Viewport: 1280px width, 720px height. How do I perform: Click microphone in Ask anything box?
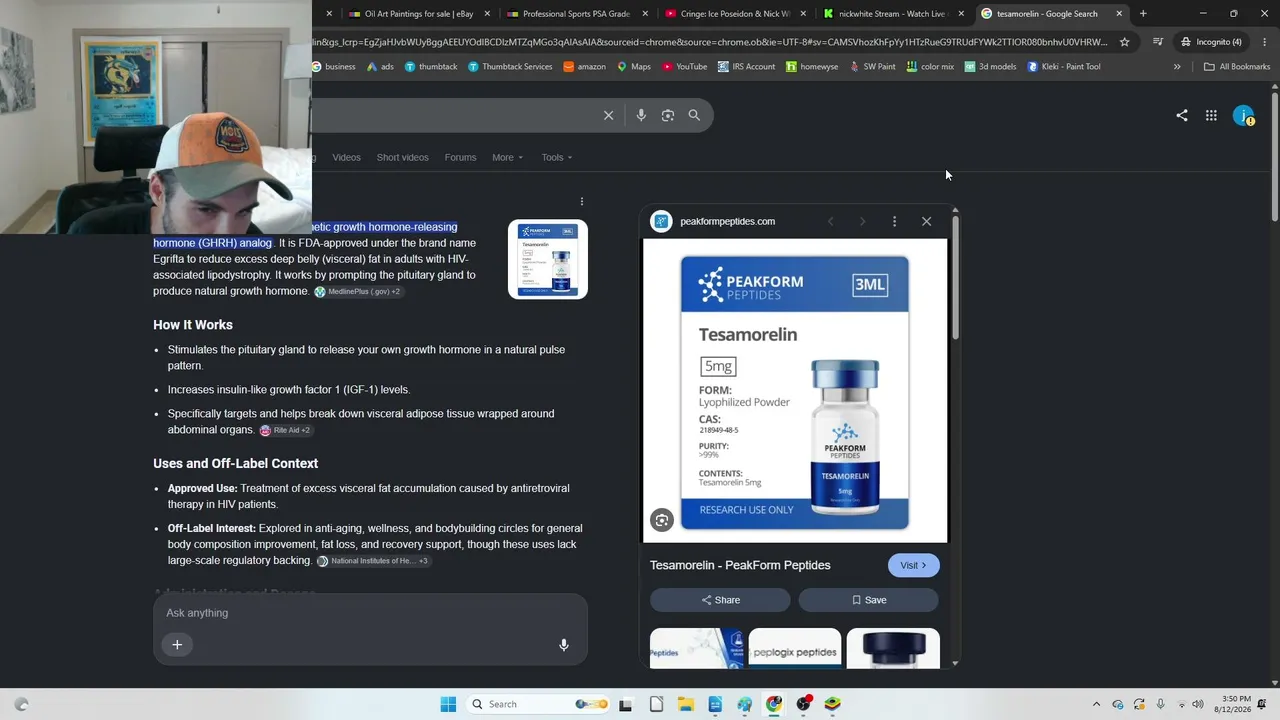(564, 645)
